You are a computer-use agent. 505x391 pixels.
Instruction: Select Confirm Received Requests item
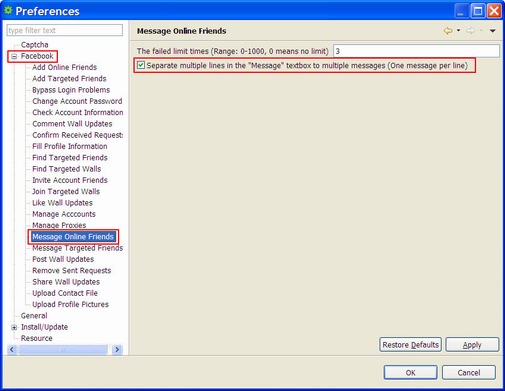click(x=78, y=135)
